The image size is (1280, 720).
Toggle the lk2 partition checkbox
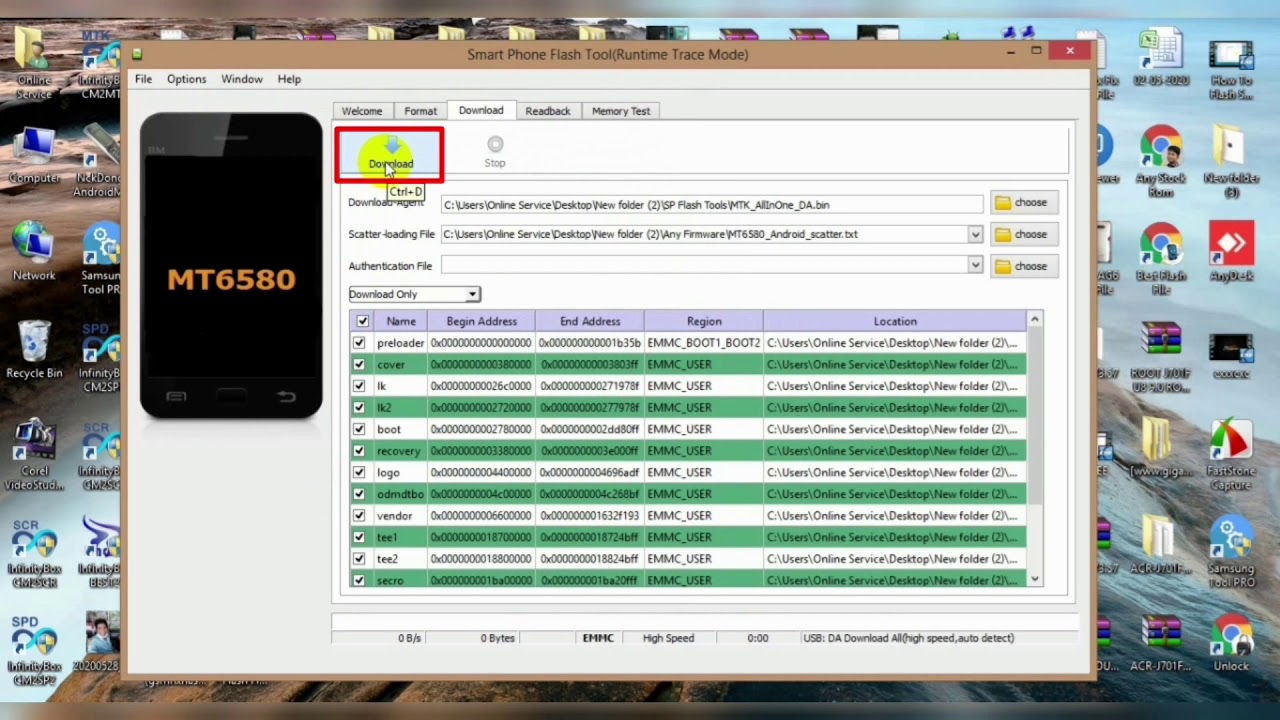coord(359,407)
